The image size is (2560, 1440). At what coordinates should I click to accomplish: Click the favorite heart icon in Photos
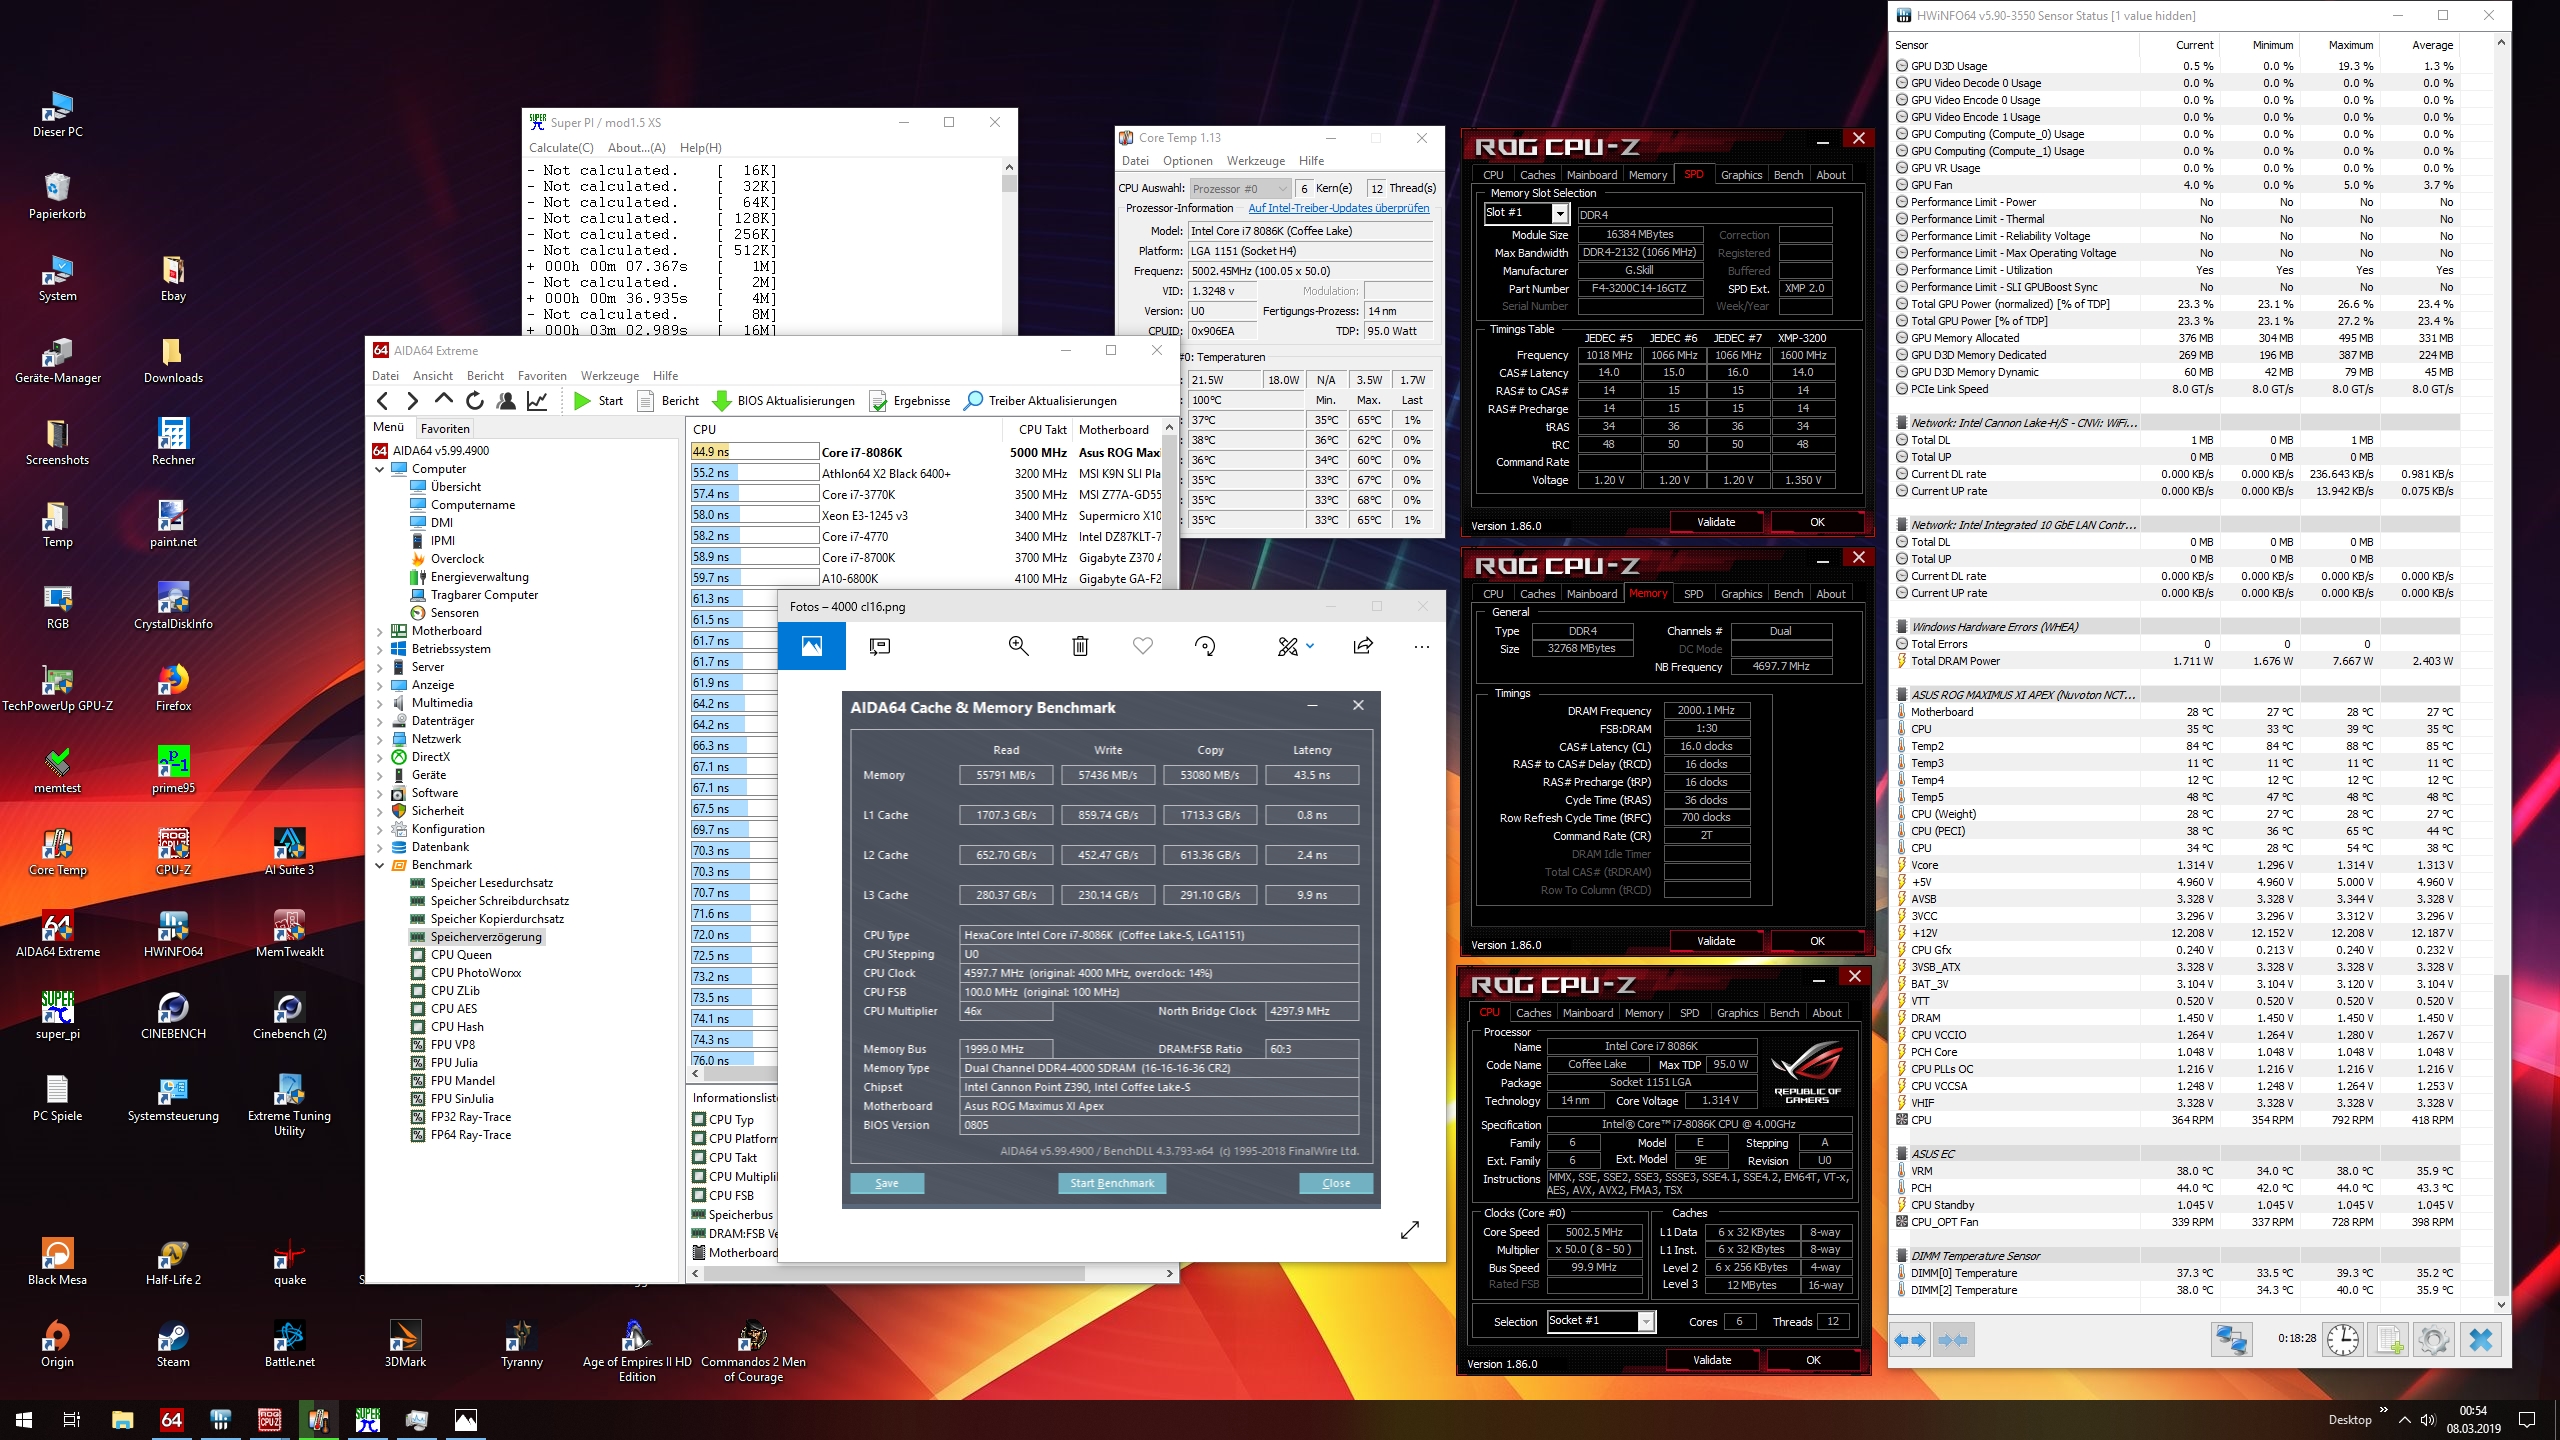1142,647
